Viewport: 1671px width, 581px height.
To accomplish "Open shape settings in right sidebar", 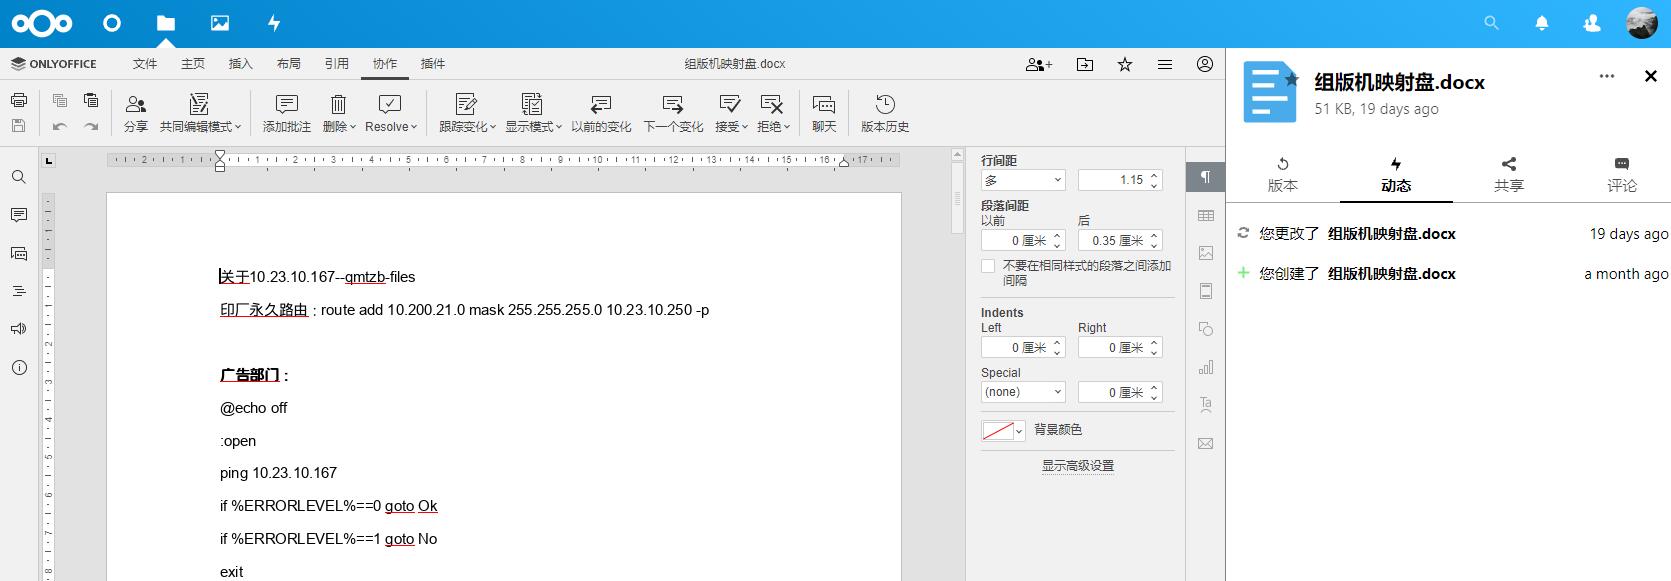I will (x=1206, y=329).
